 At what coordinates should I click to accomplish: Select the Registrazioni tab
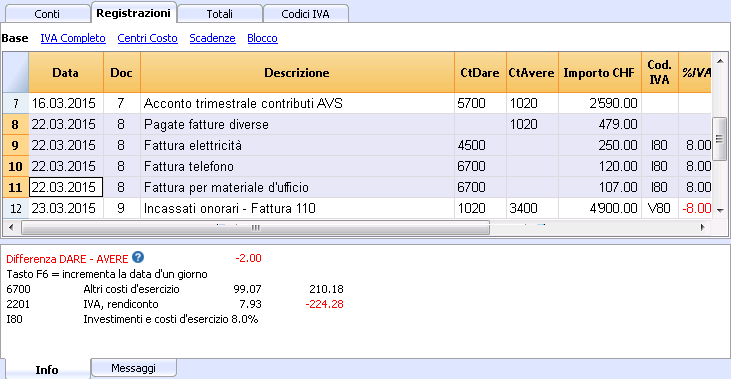click(133, 13)
